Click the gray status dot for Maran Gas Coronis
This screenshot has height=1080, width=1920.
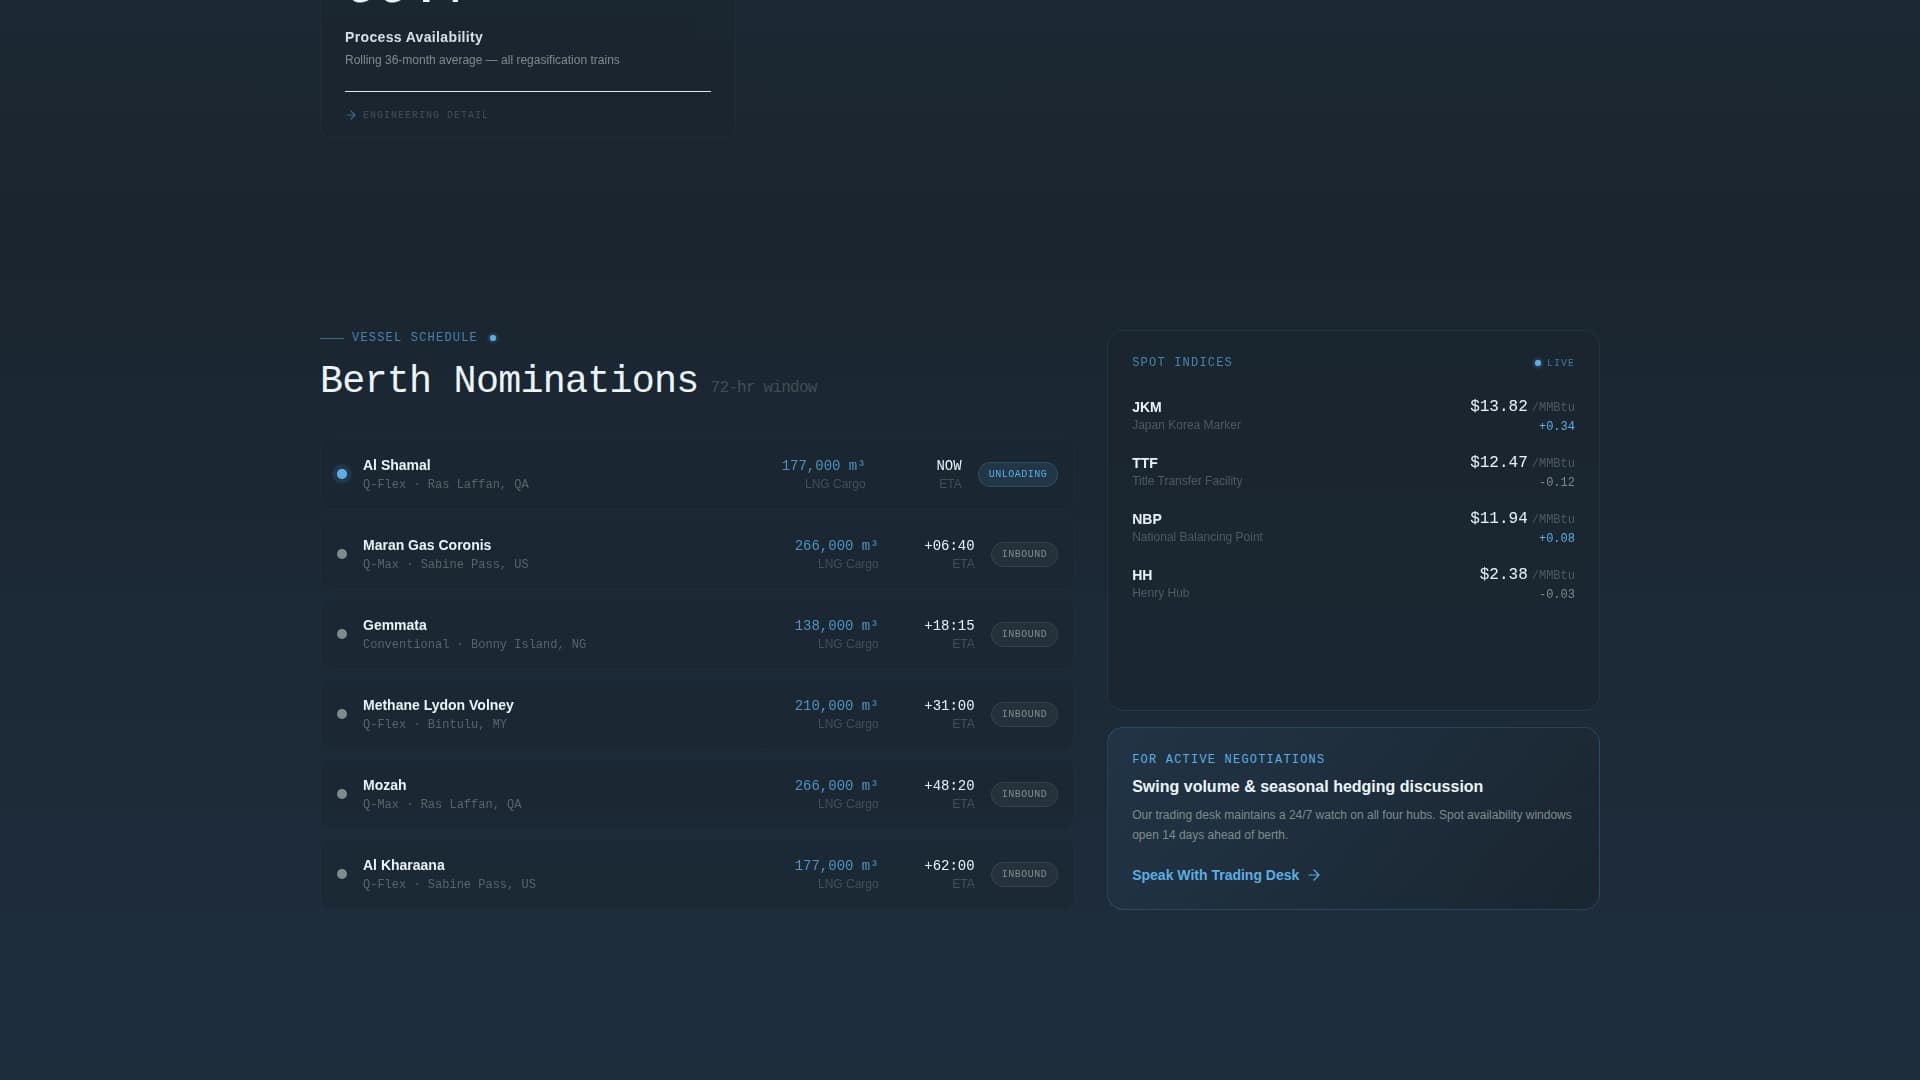342,554
